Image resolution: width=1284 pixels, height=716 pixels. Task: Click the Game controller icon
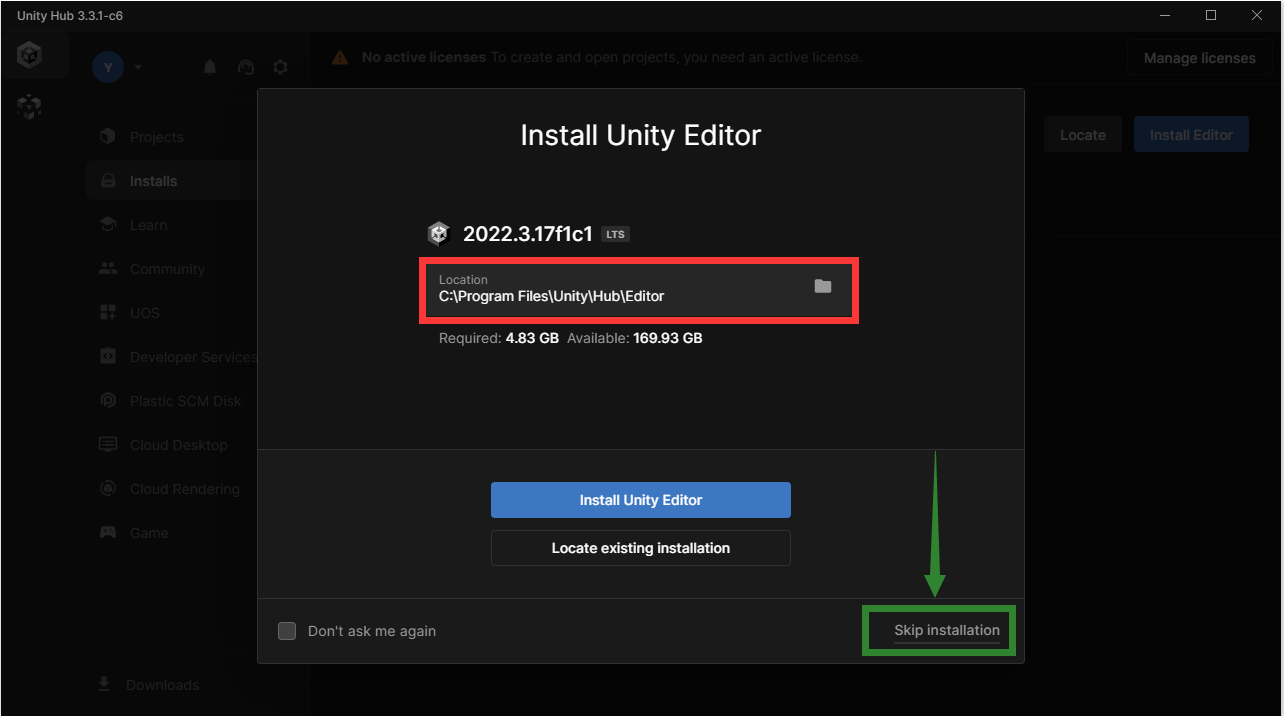click(108, 533)
